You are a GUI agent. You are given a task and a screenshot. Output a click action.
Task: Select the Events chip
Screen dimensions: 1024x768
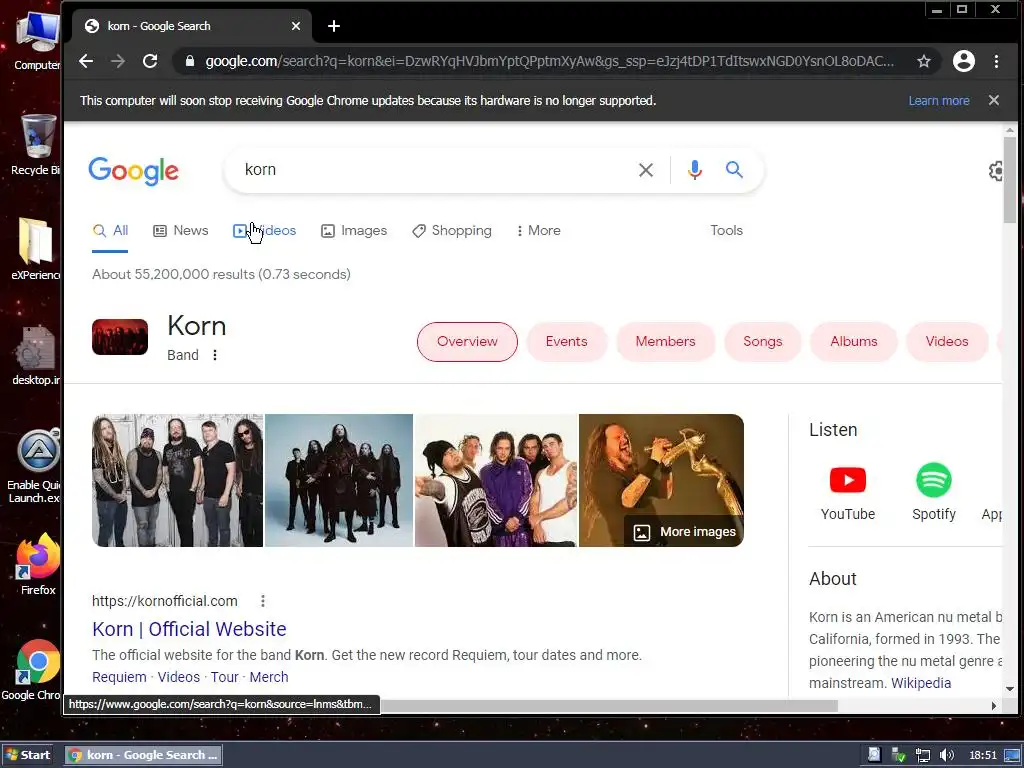click(x=566, y=342)
